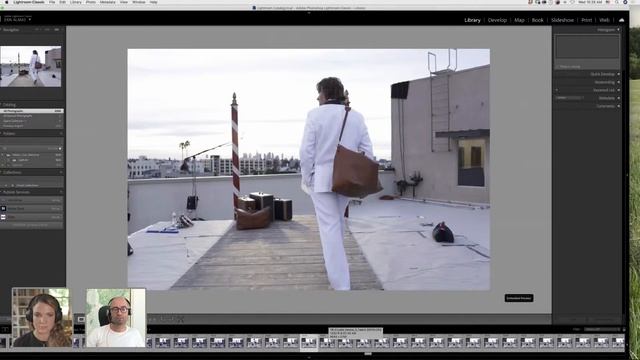Switch to the Map module
The image size is (640, 360).
point(519,20)
